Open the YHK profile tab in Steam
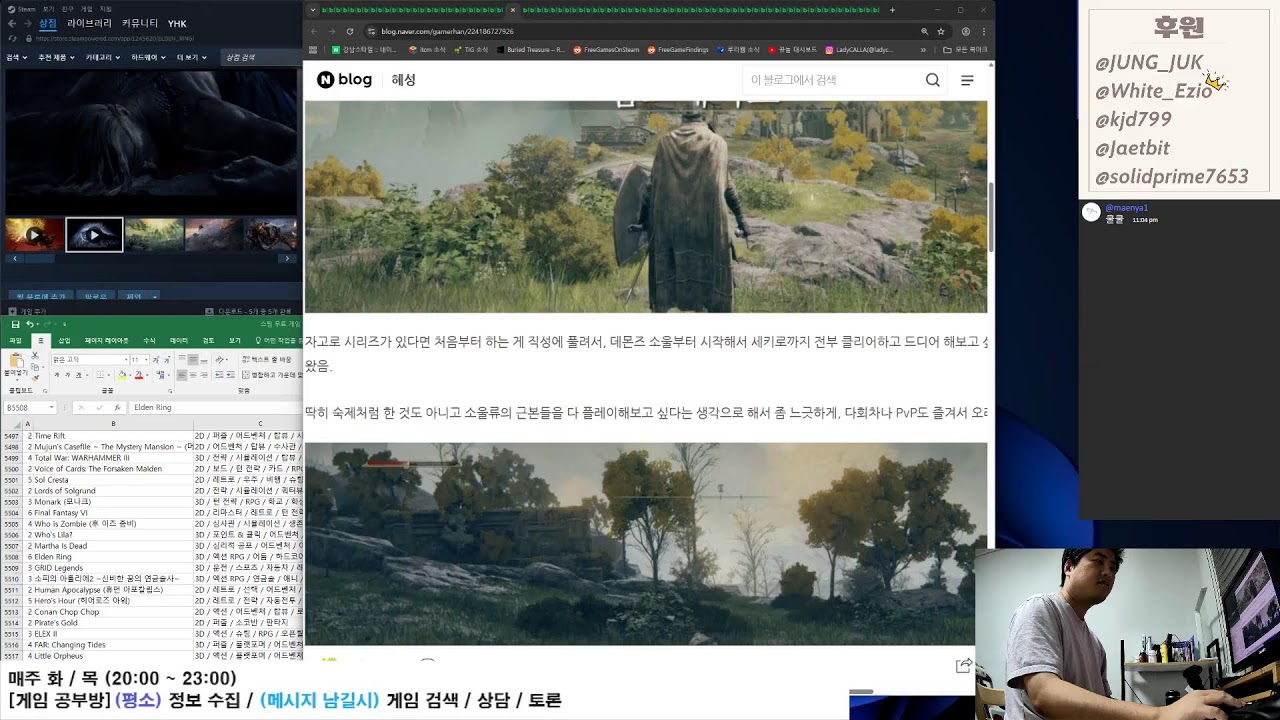 click(x=177, y=23)
